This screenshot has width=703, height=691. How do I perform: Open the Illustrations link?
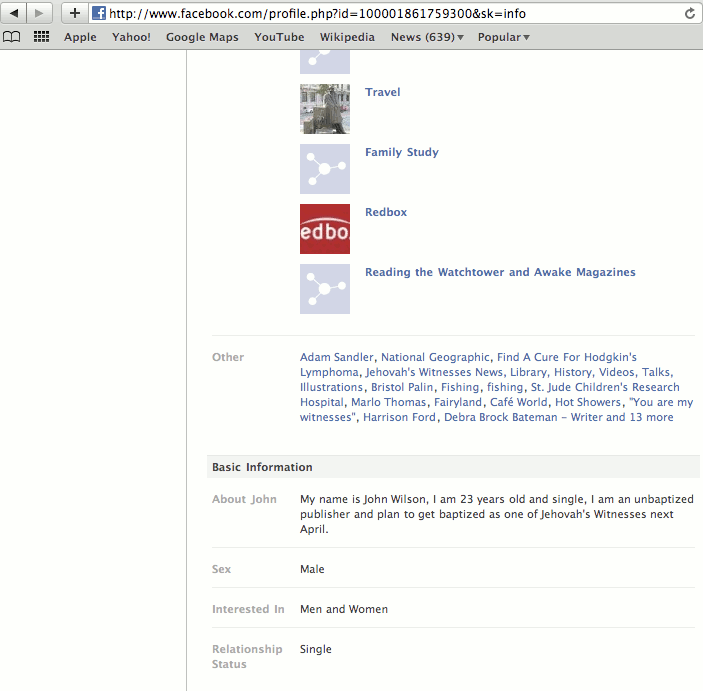tap(331, 387)
